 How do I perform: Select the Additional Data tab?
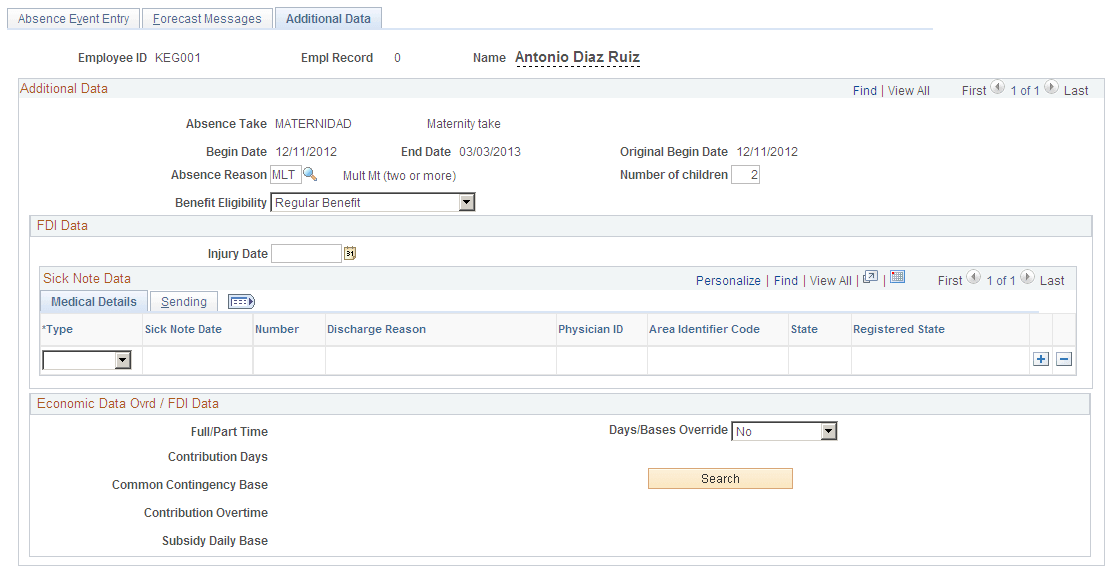point(328,18)
